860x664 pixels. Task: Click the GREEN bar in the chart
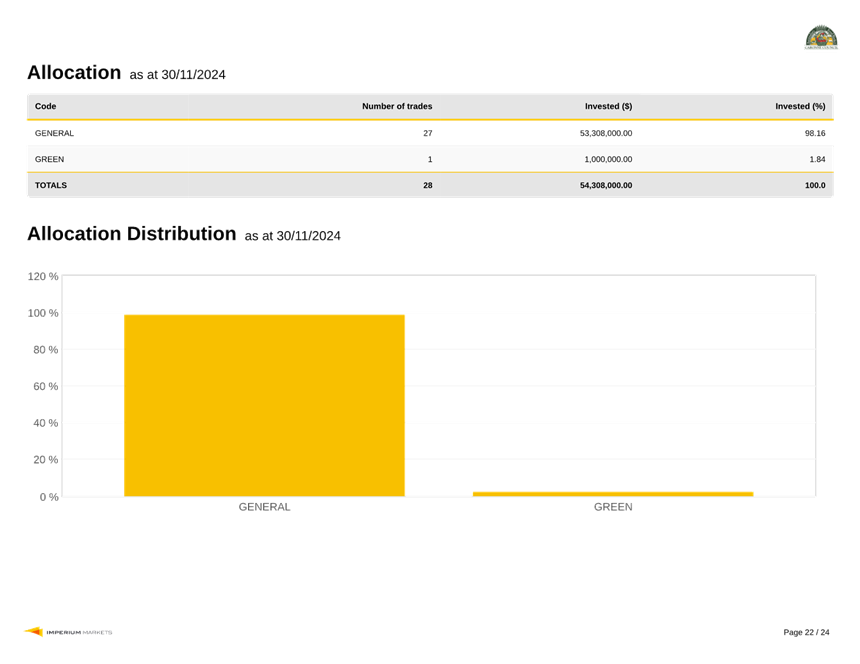click(x=613, y=494)
